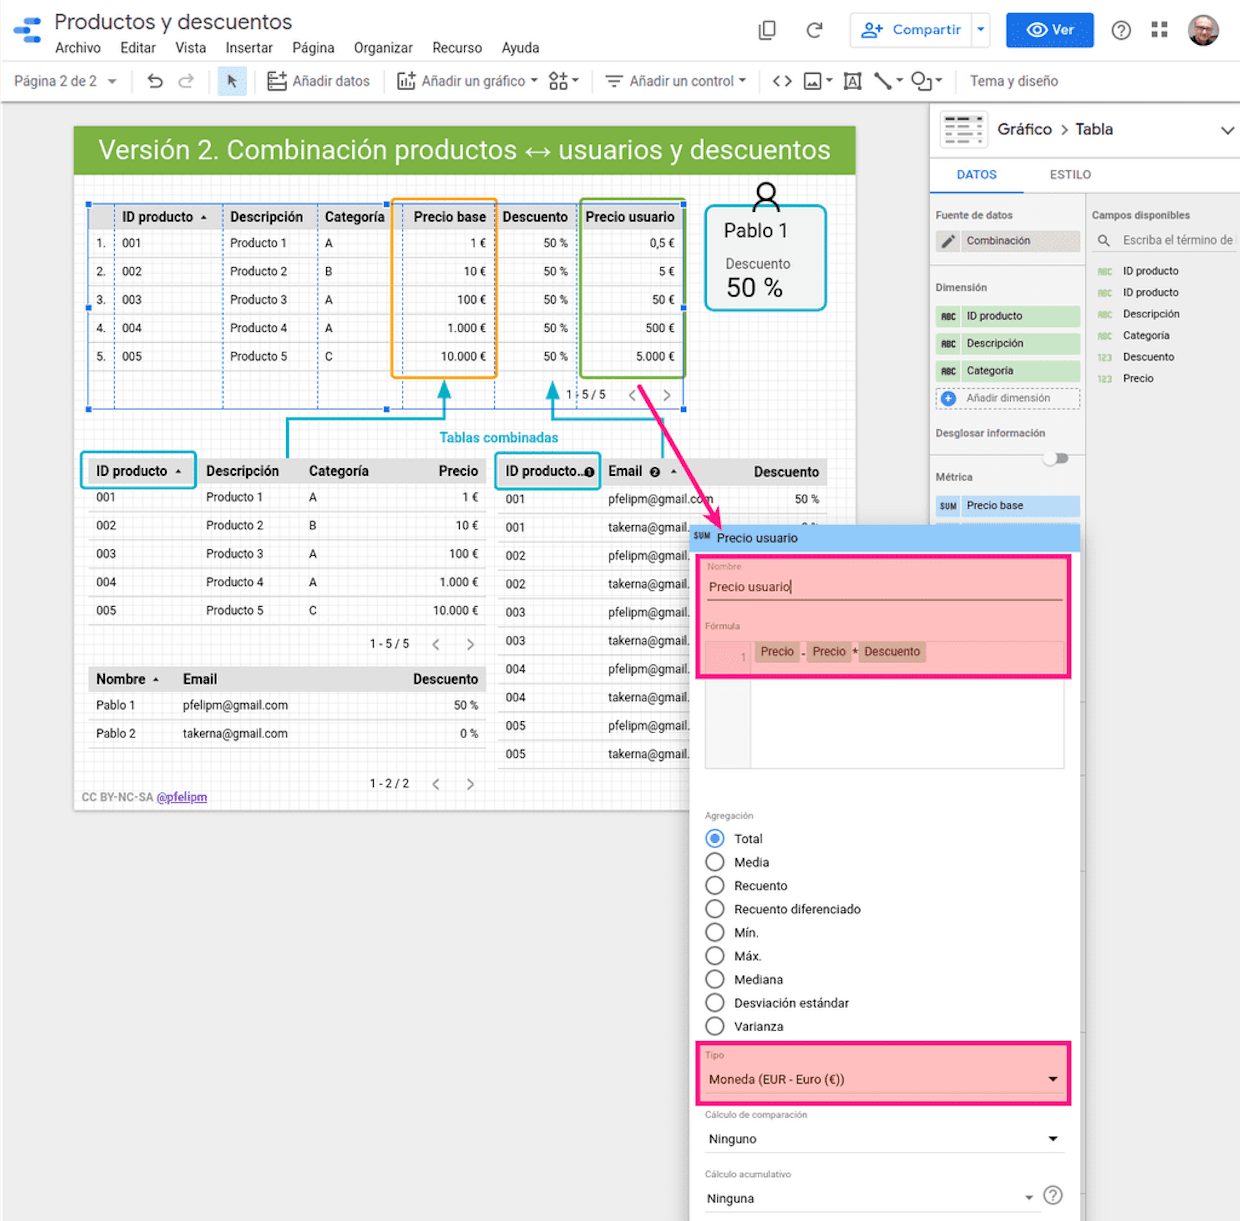Edit the Combinación data source pencil icon

point(948,241)
